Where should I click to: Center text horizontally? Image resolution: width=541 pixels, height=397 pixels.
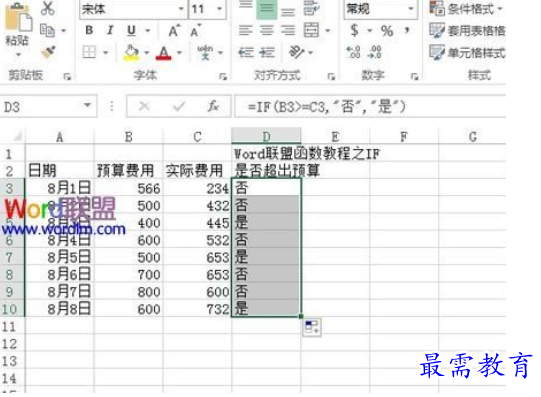[x=267, y=30]
